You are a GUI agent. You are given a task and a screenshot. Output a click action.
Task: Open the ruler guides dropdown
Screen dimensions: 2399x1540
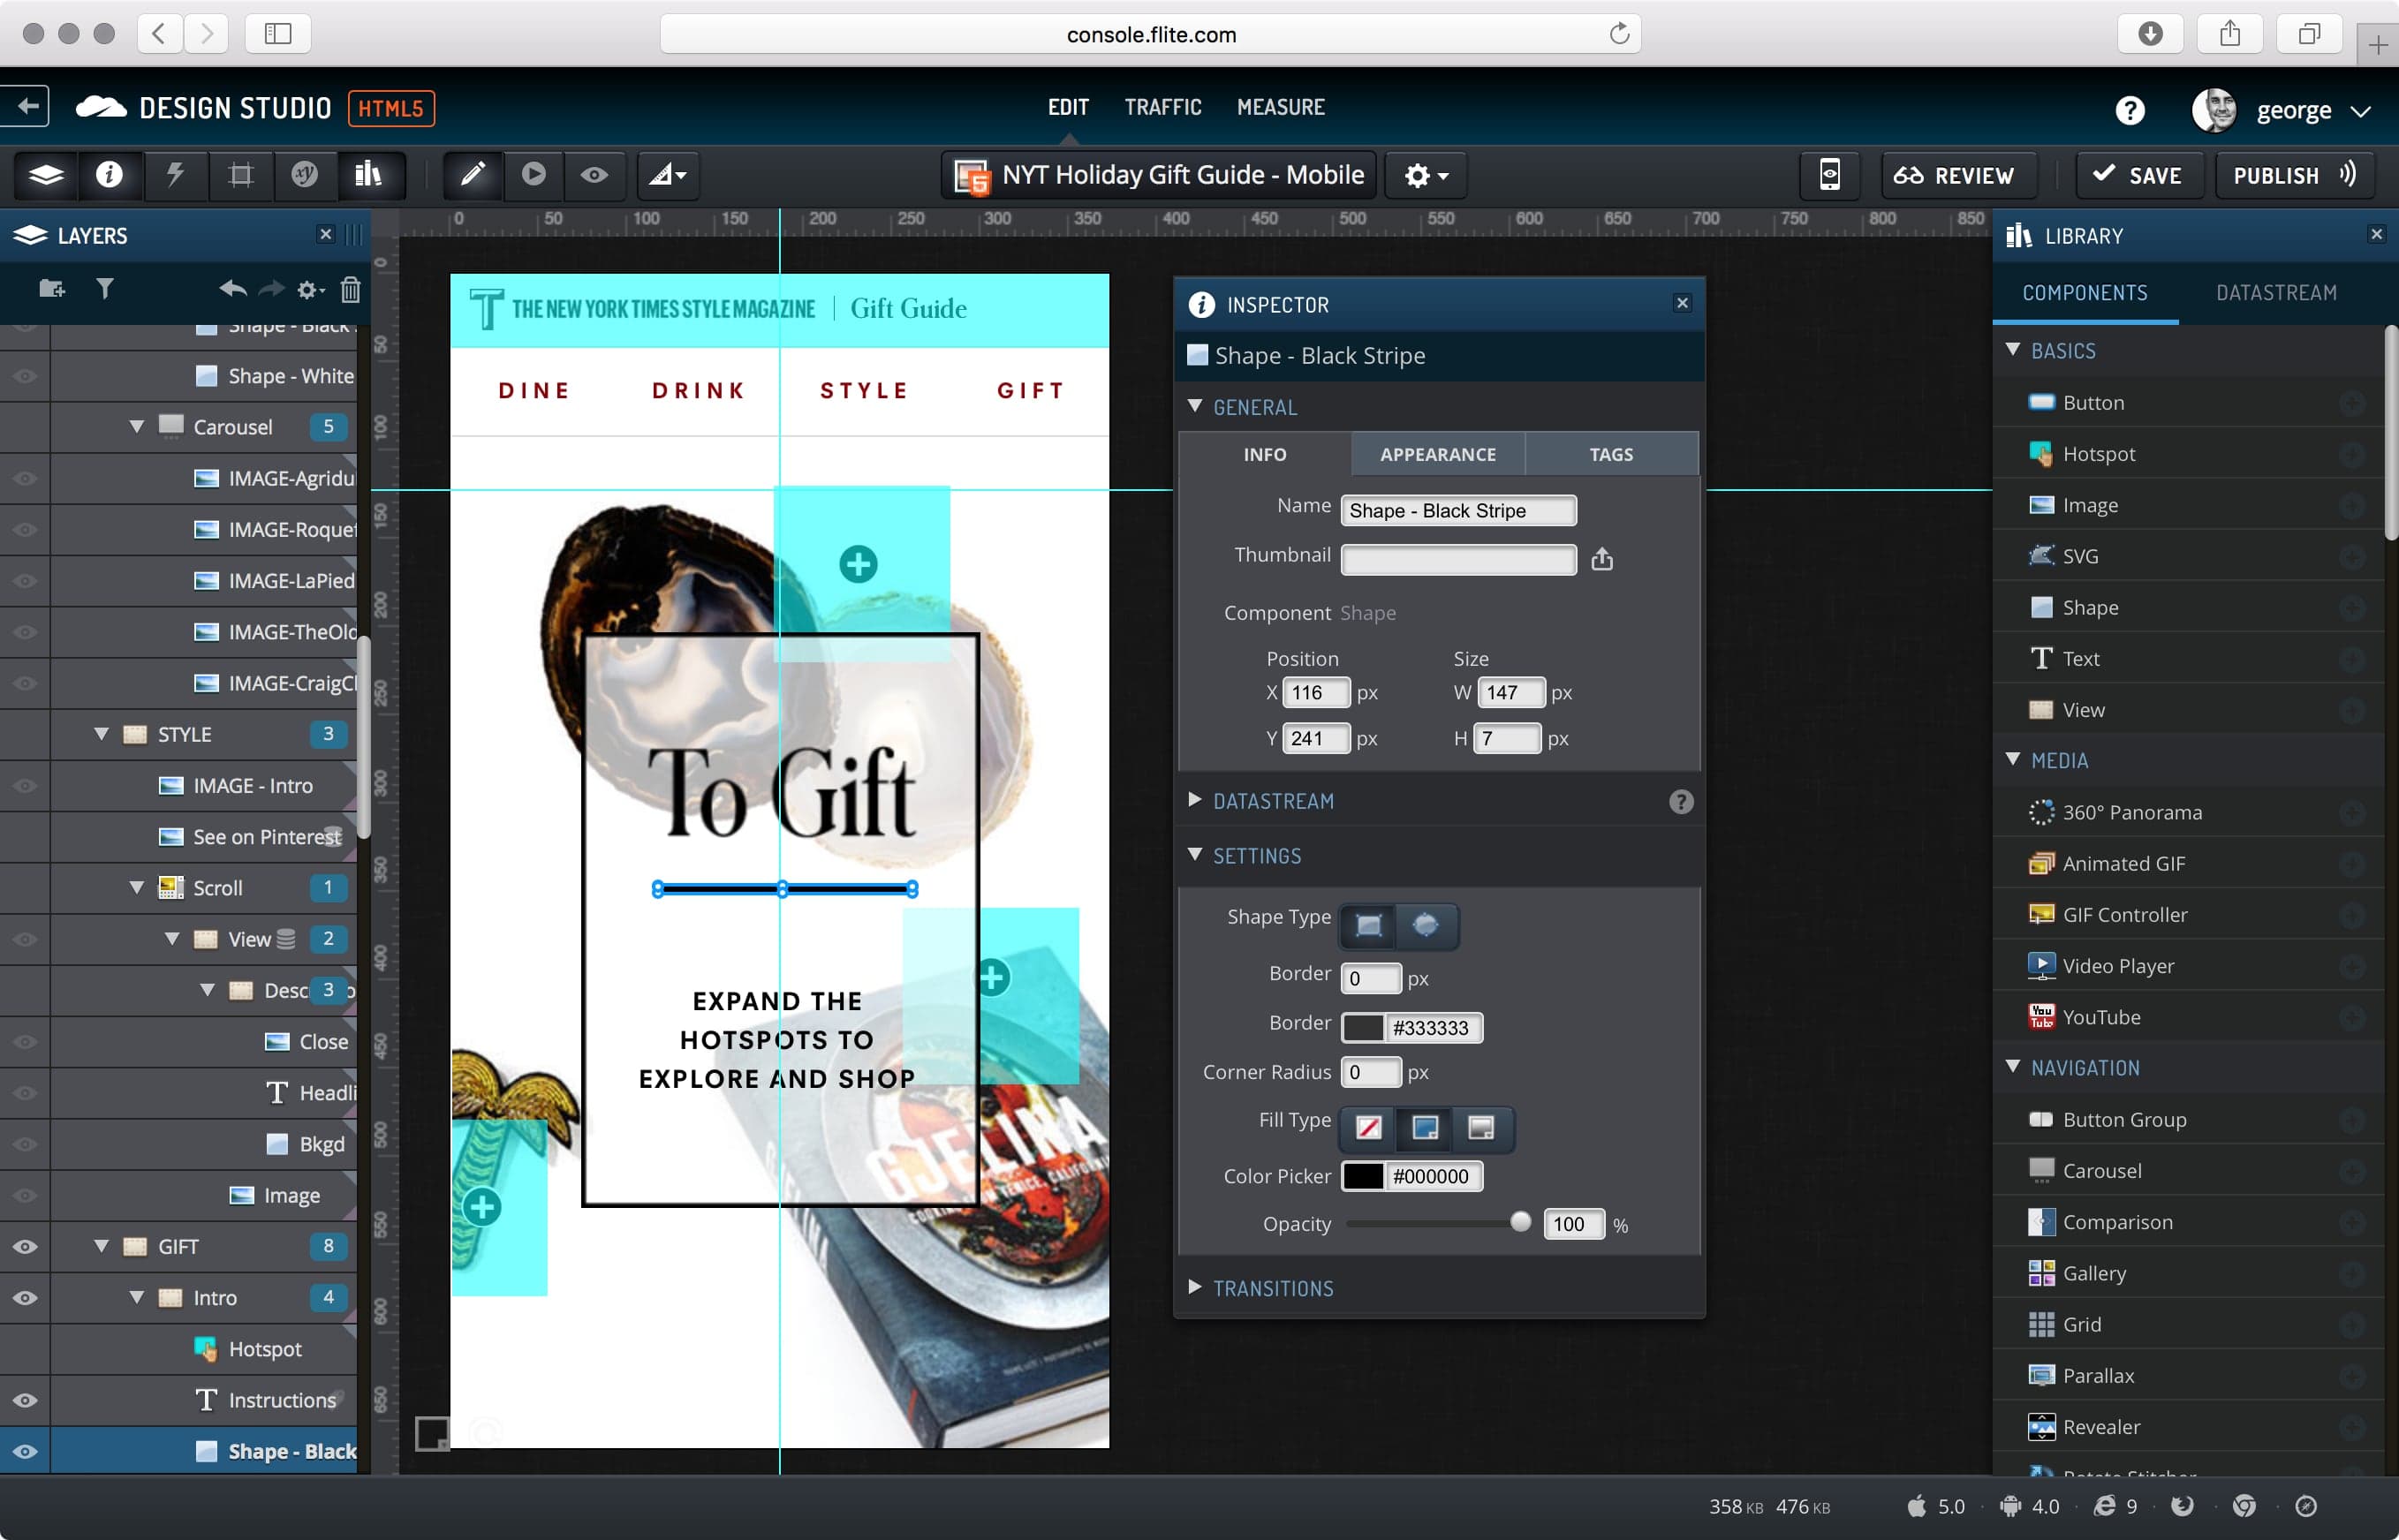tap(667, 175)
